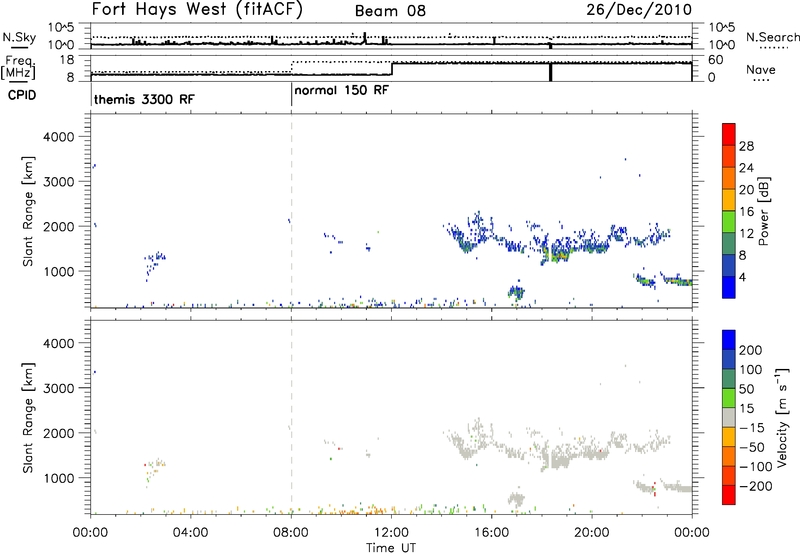Click the 'Nave' legend label
This screenshot has height=554, width=800.
[x=760, y=70]
